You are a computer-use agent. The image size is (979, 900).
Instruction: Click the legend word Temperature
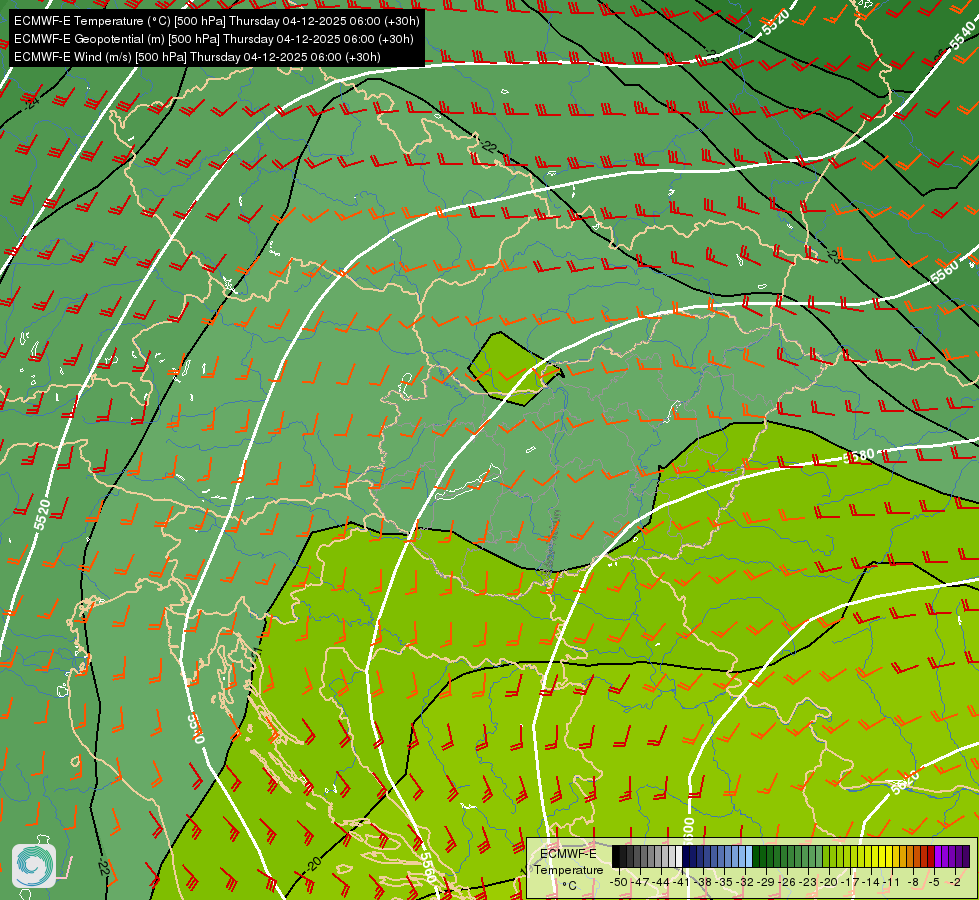569,869
